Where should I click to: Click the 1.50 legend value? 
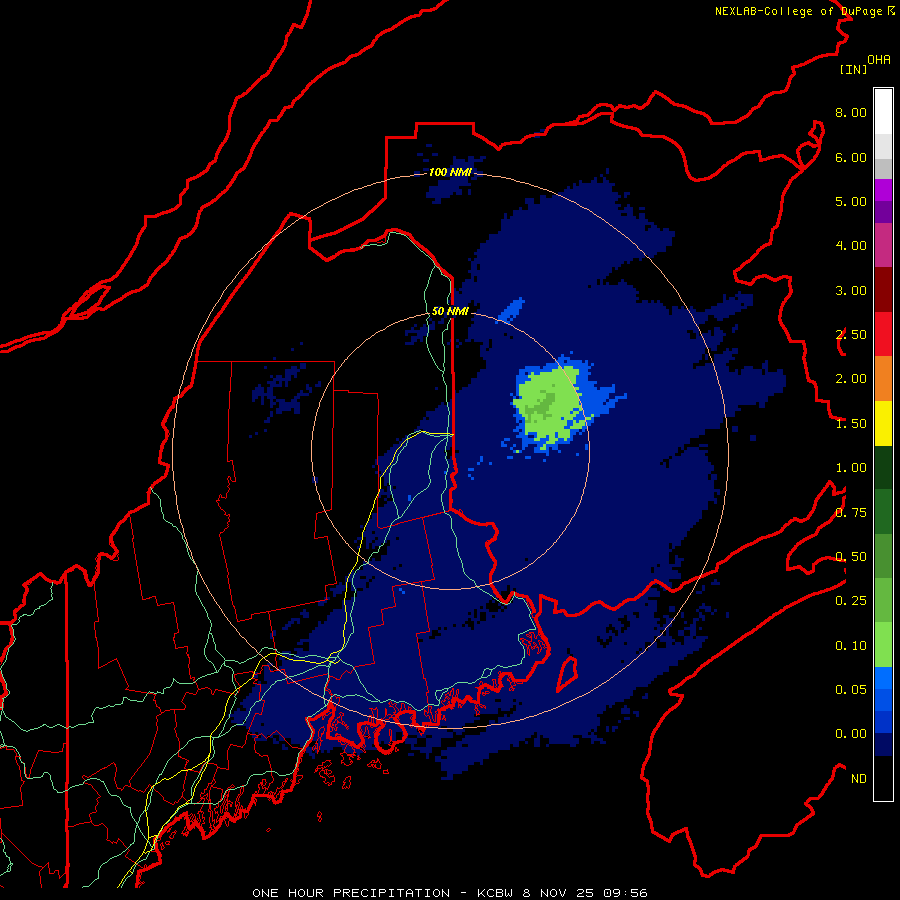[x=851, y=424]
